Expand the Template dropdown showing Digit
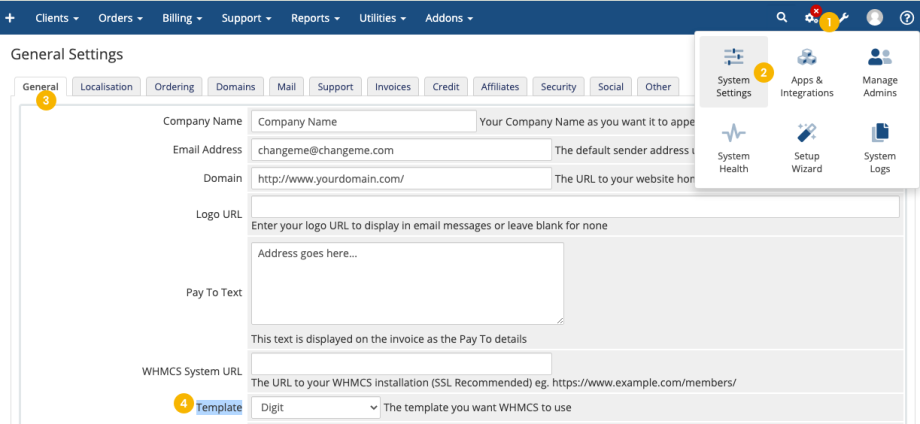Screen dimensions: 920x424 click(316, 407)
